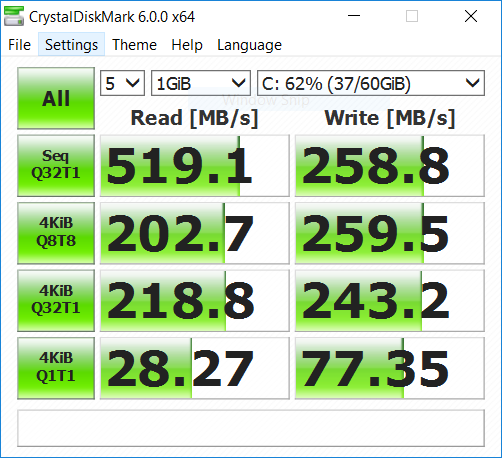Open the test count dropdown showing 5
This screenshot has height=458, width=502.
(122, 83)
